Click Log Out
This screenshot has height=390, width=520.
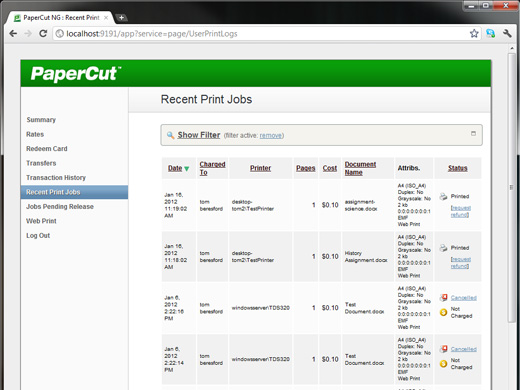coord(38,235)
